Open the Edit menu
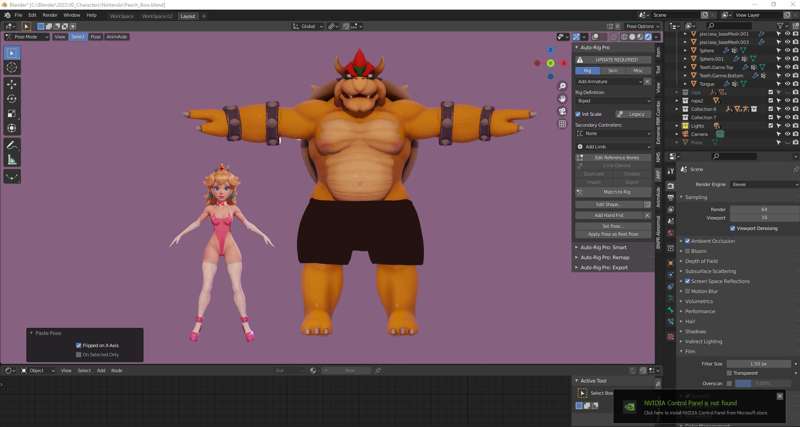The image size is (800, 427). pyautogui.click(x=32, y=16)
